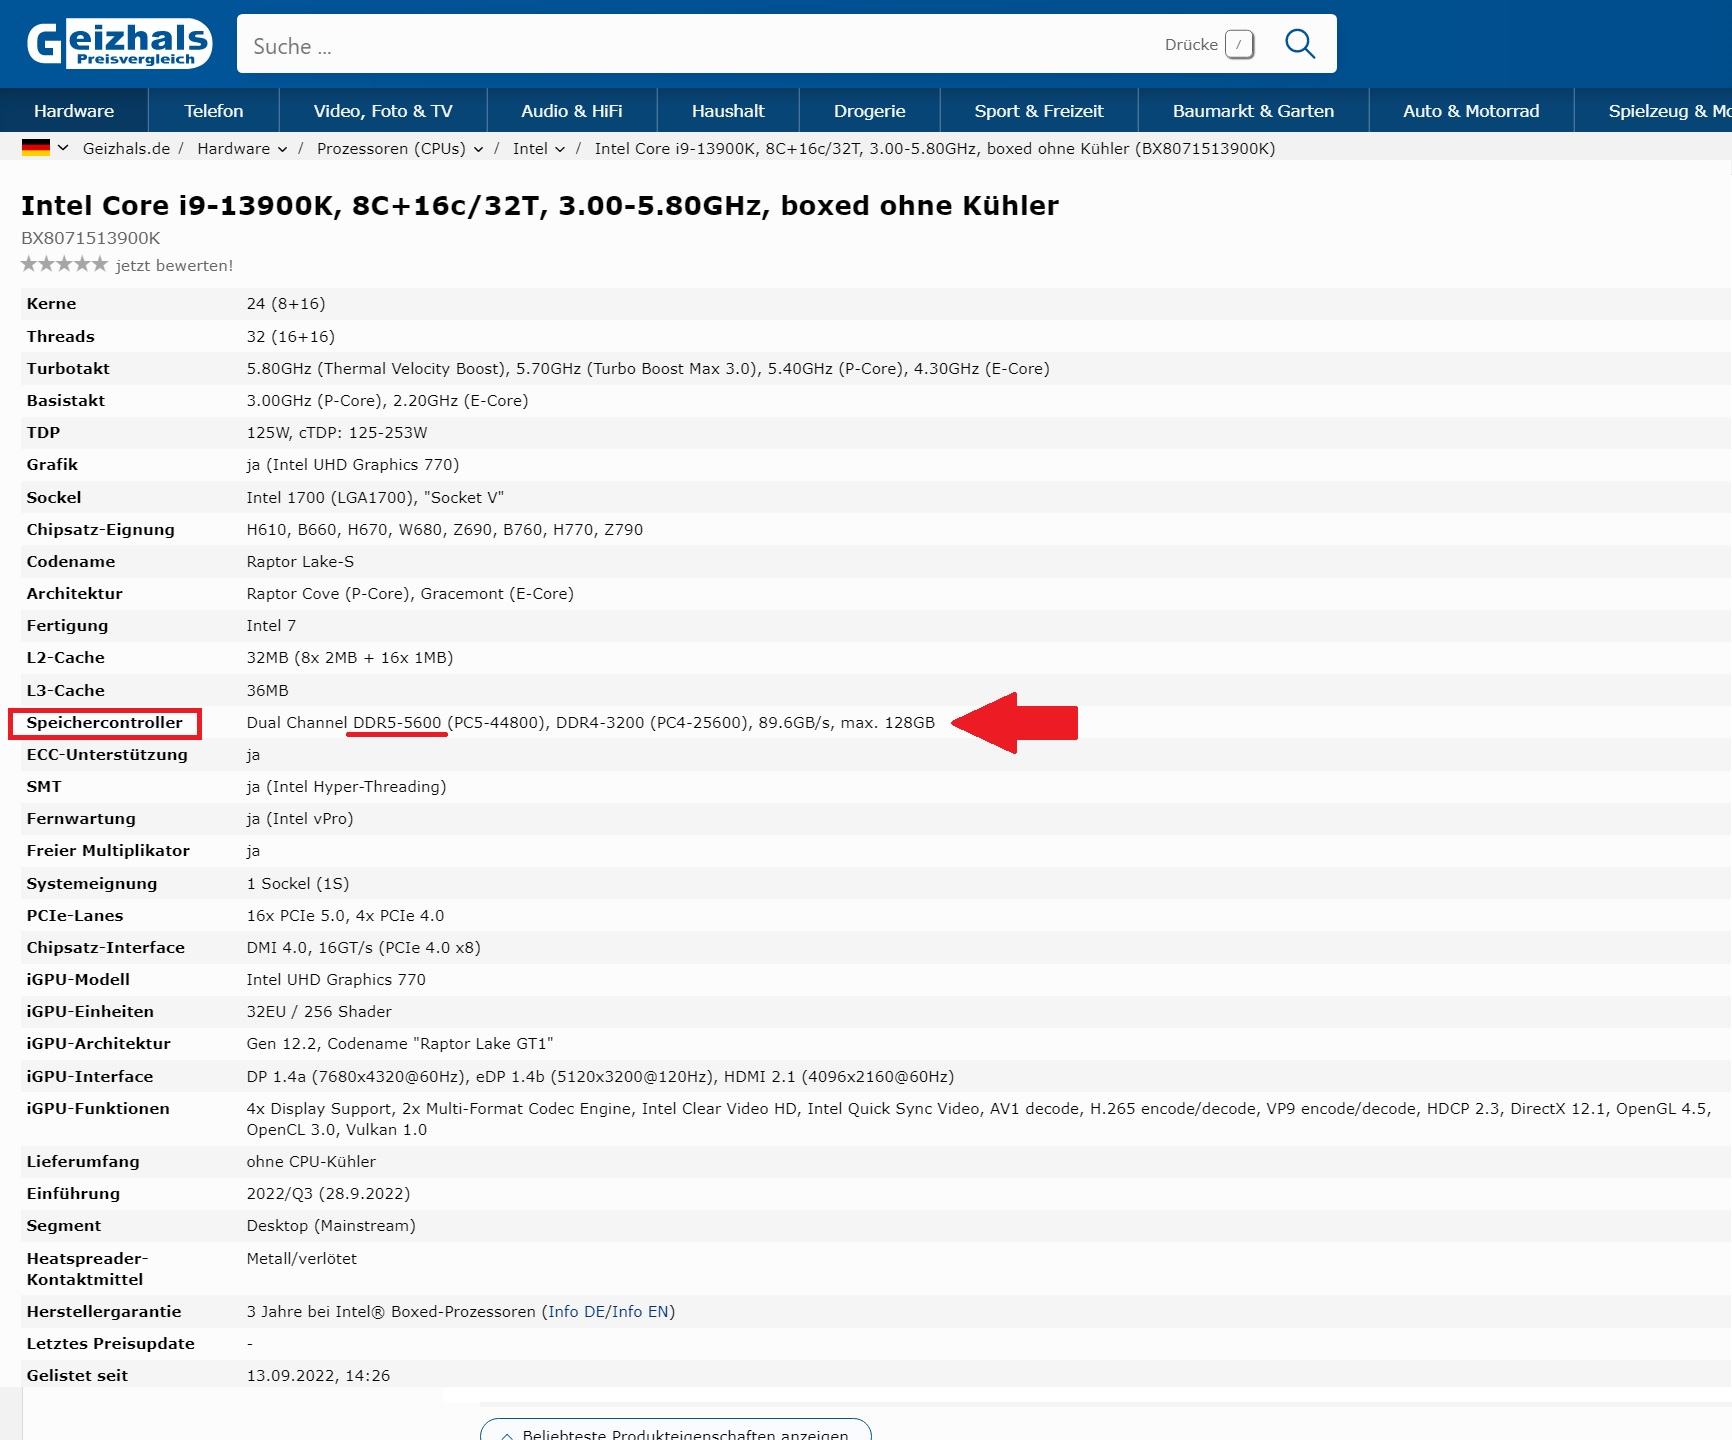Click the Intel UHD Graphics 770 Grafik value
The height and width of the screenshot is (1440, 1732).
tap(353, 465)
